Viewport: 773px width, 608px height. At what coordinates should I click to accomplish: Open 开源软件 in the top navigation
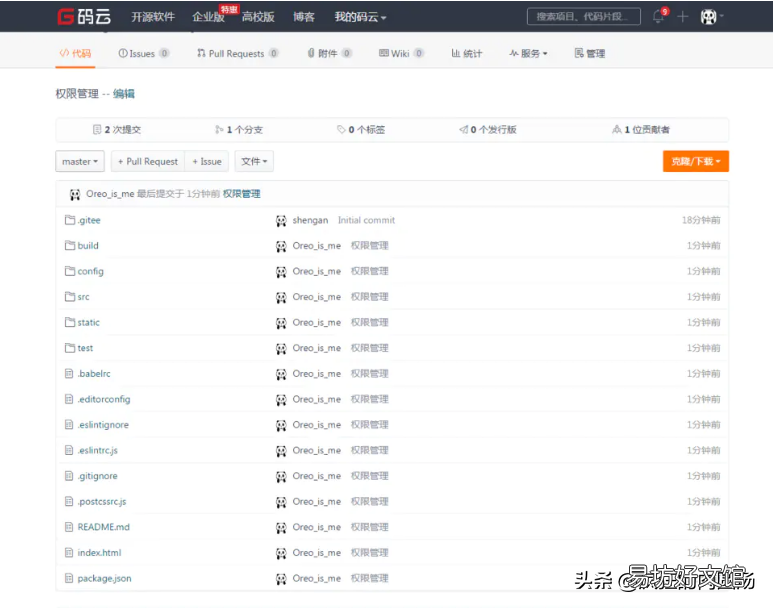click(153, 17)
